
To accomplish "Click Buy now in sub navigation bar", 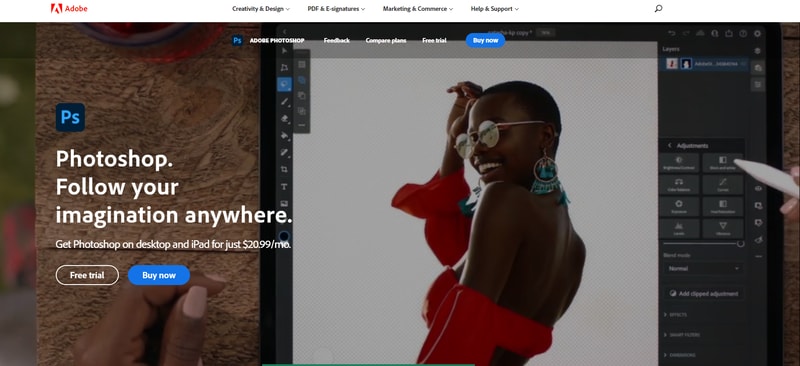I will (x=485, y=40).
